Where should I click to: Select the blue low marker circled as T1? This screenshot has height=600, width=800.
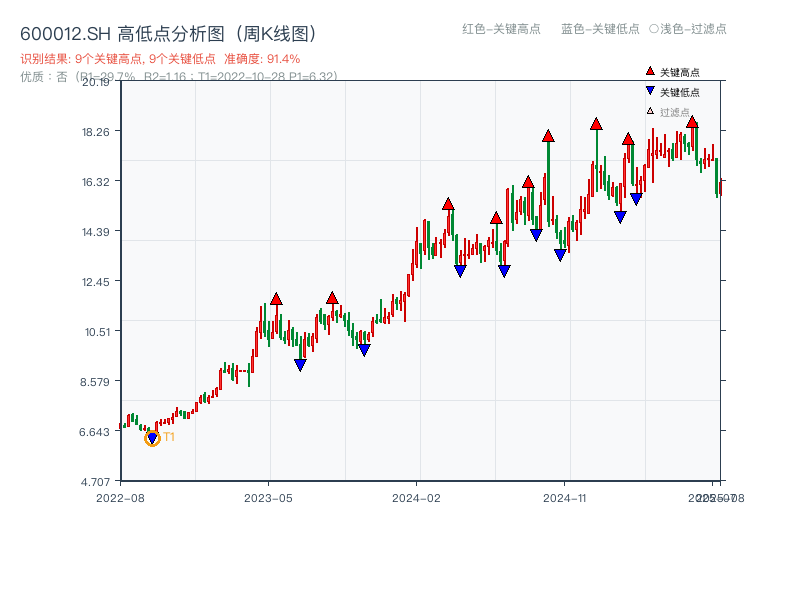pos(152,438)
